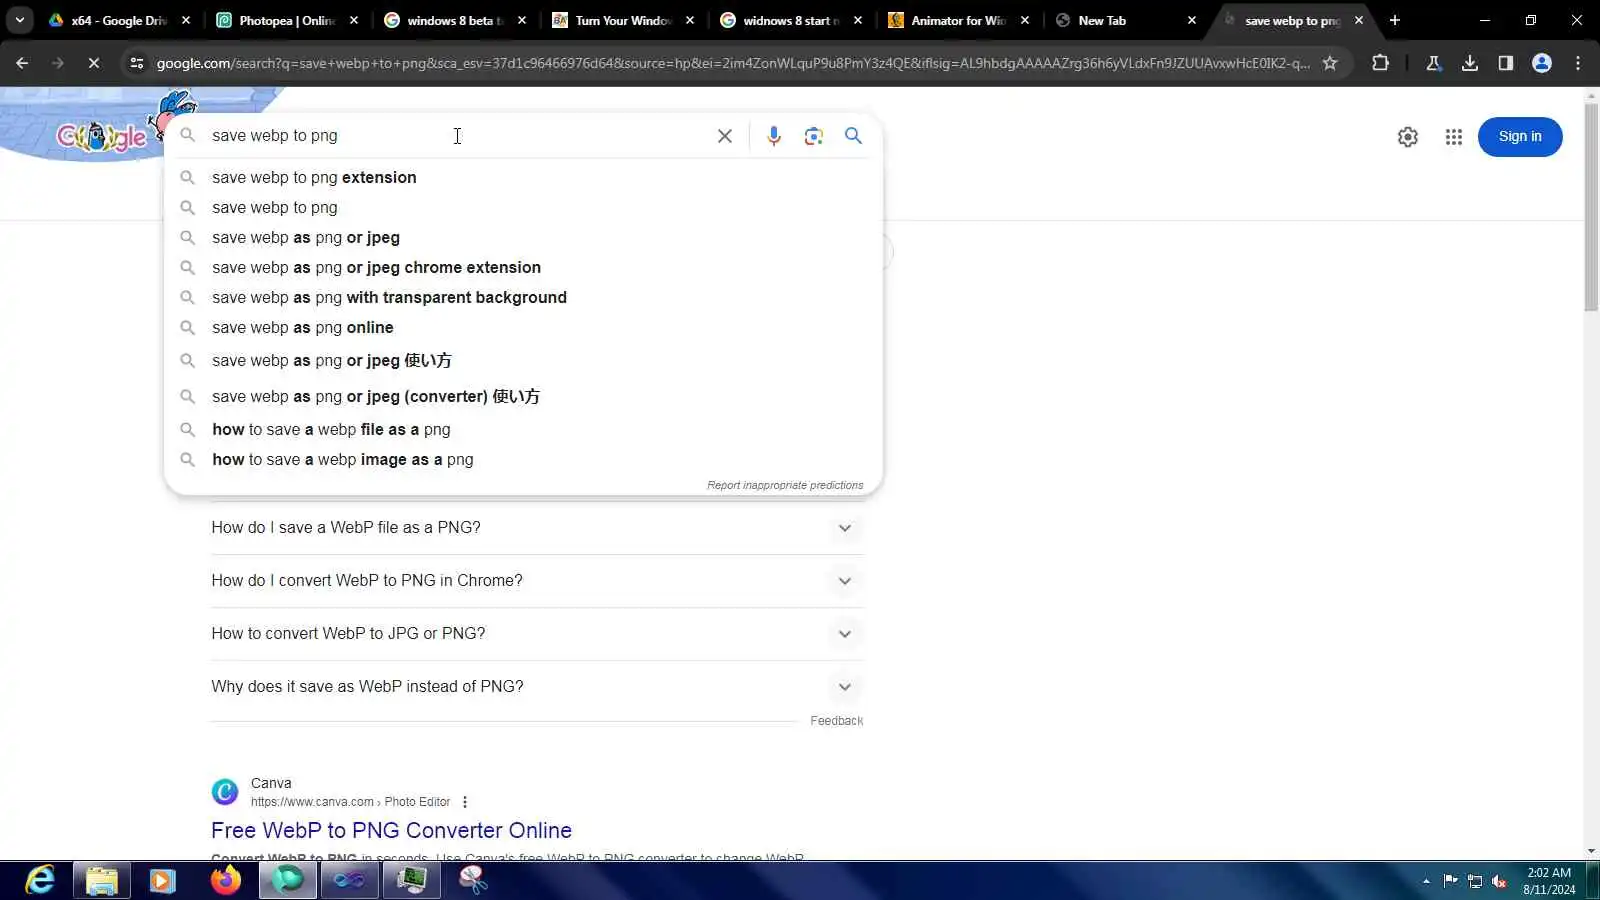
Task: Switch to windows 8 beta tab
Action: click(x=454, y=20)
